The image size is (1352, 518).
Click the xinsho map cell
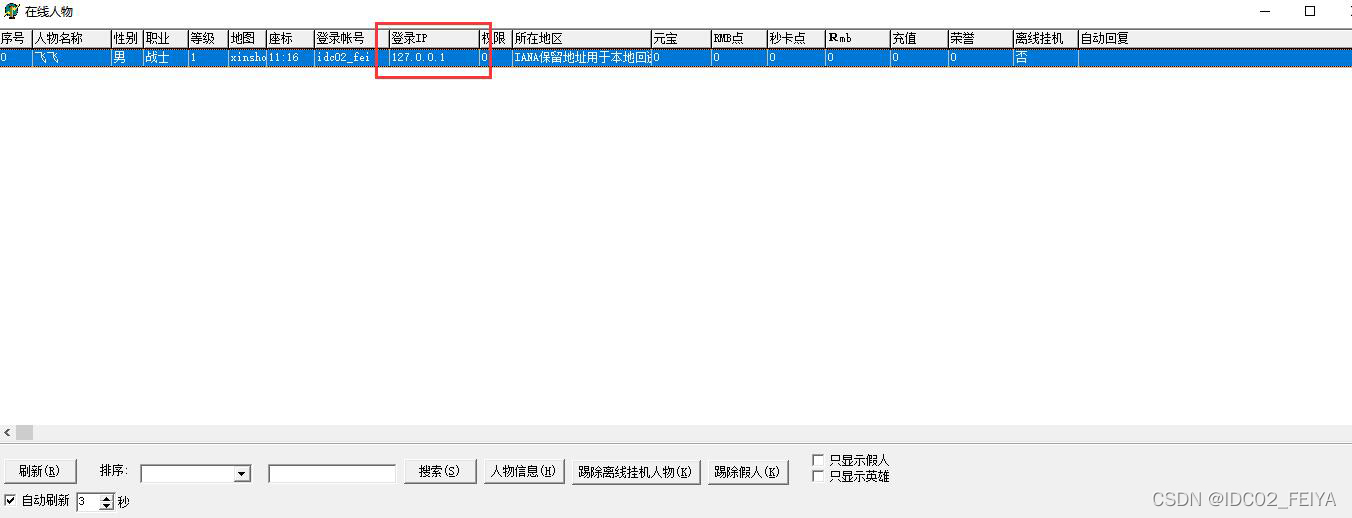point(247,58)
